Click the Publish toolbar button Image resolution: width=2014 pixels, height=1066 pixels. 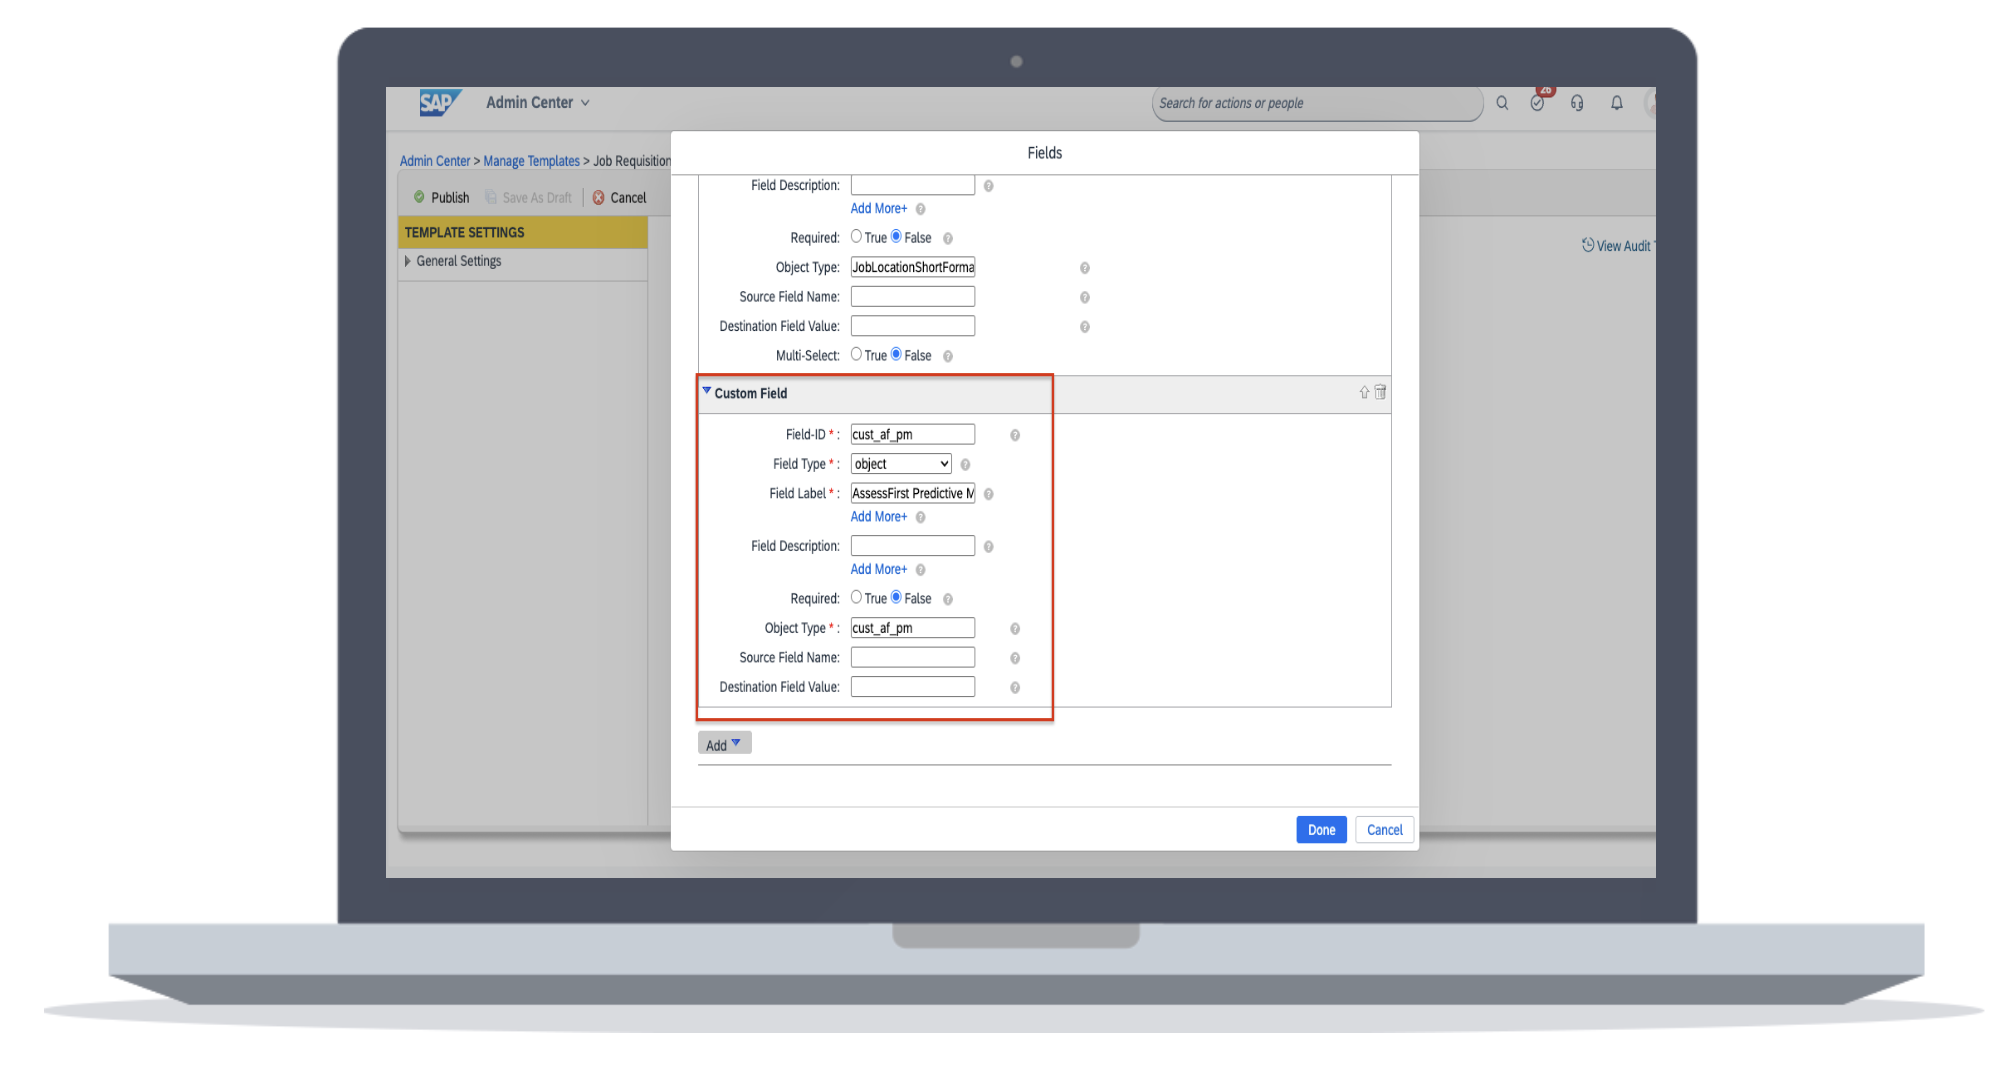pos(441,198)
